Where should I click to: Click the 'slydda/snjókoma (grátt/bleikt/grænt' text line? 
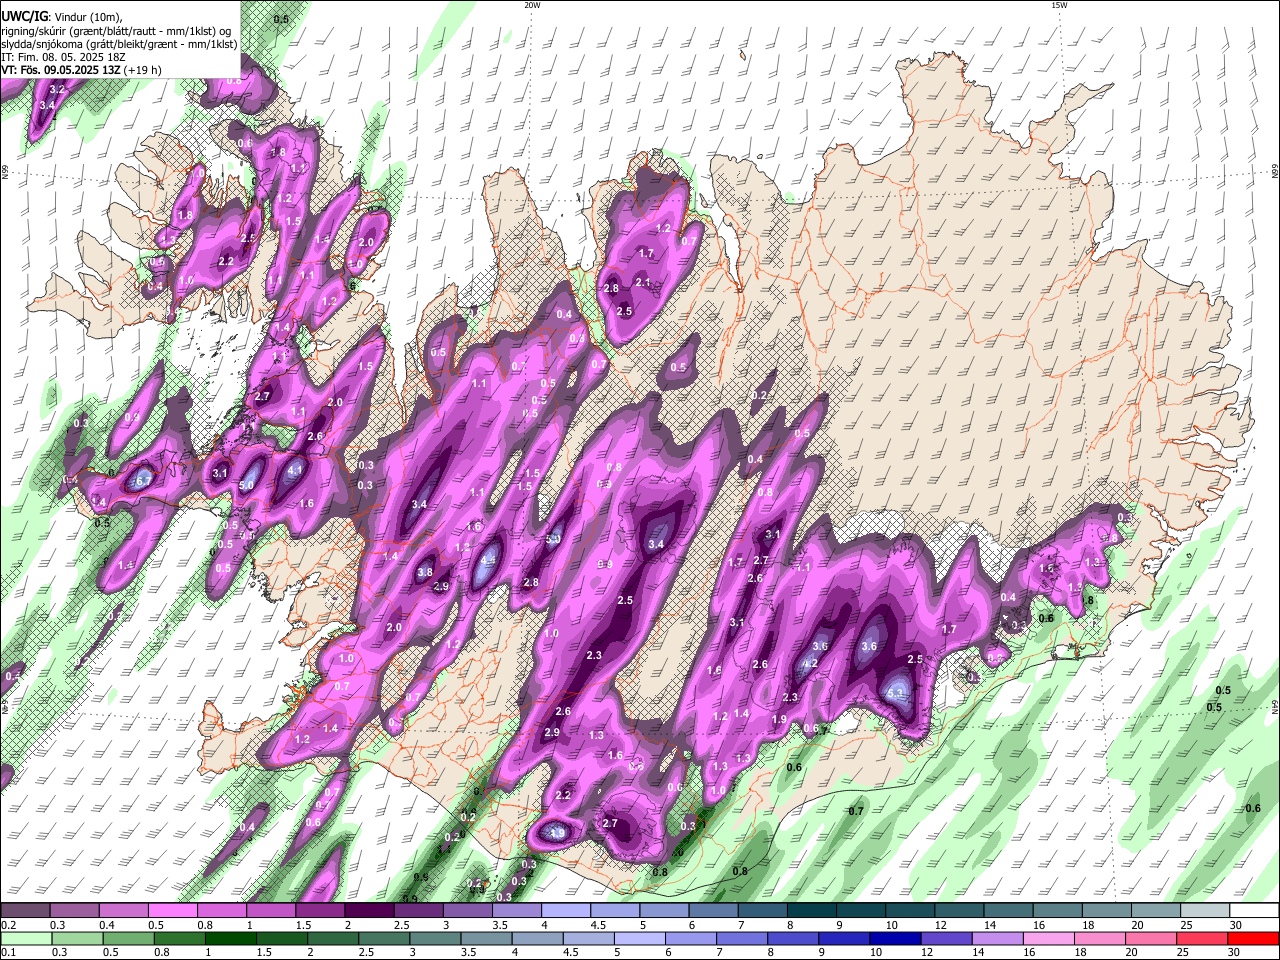tap(119, 44)
